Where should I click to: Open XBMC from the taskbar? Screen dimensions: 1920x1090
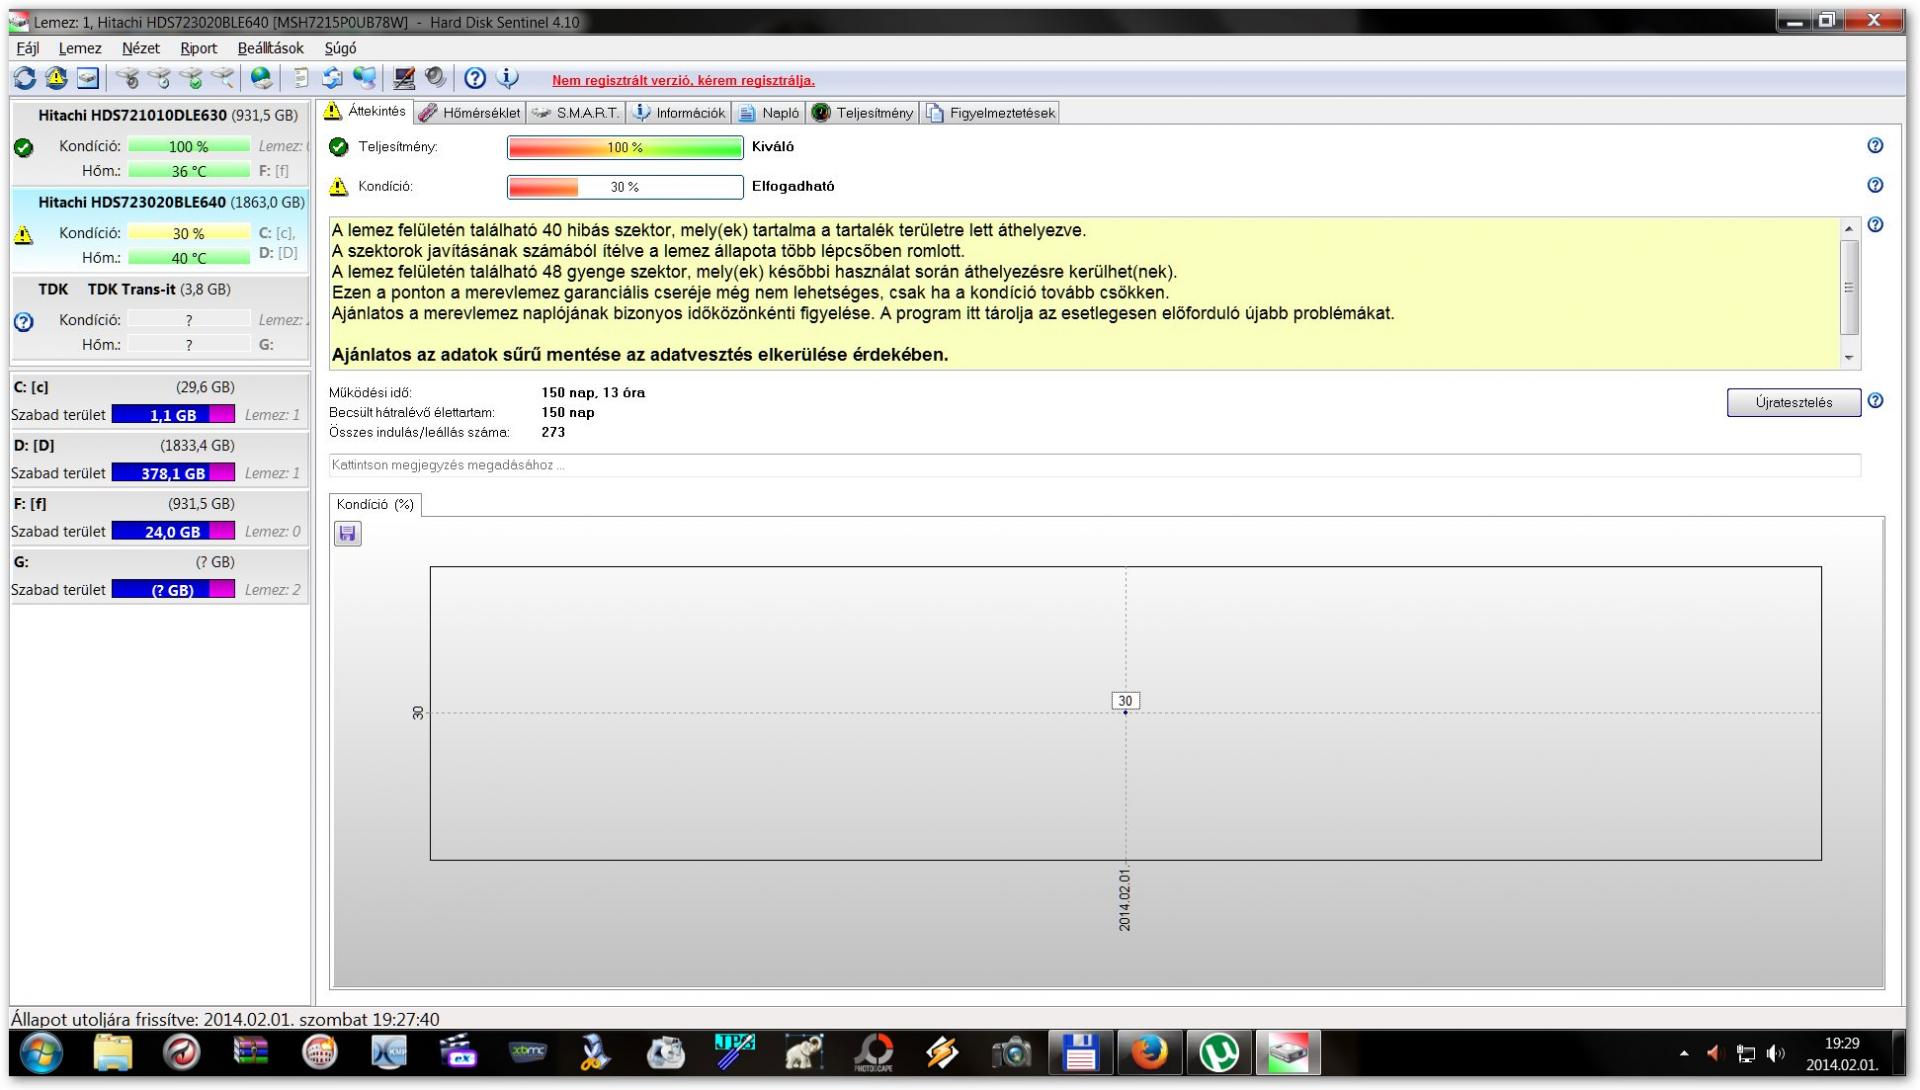(x=527, y=1053)
